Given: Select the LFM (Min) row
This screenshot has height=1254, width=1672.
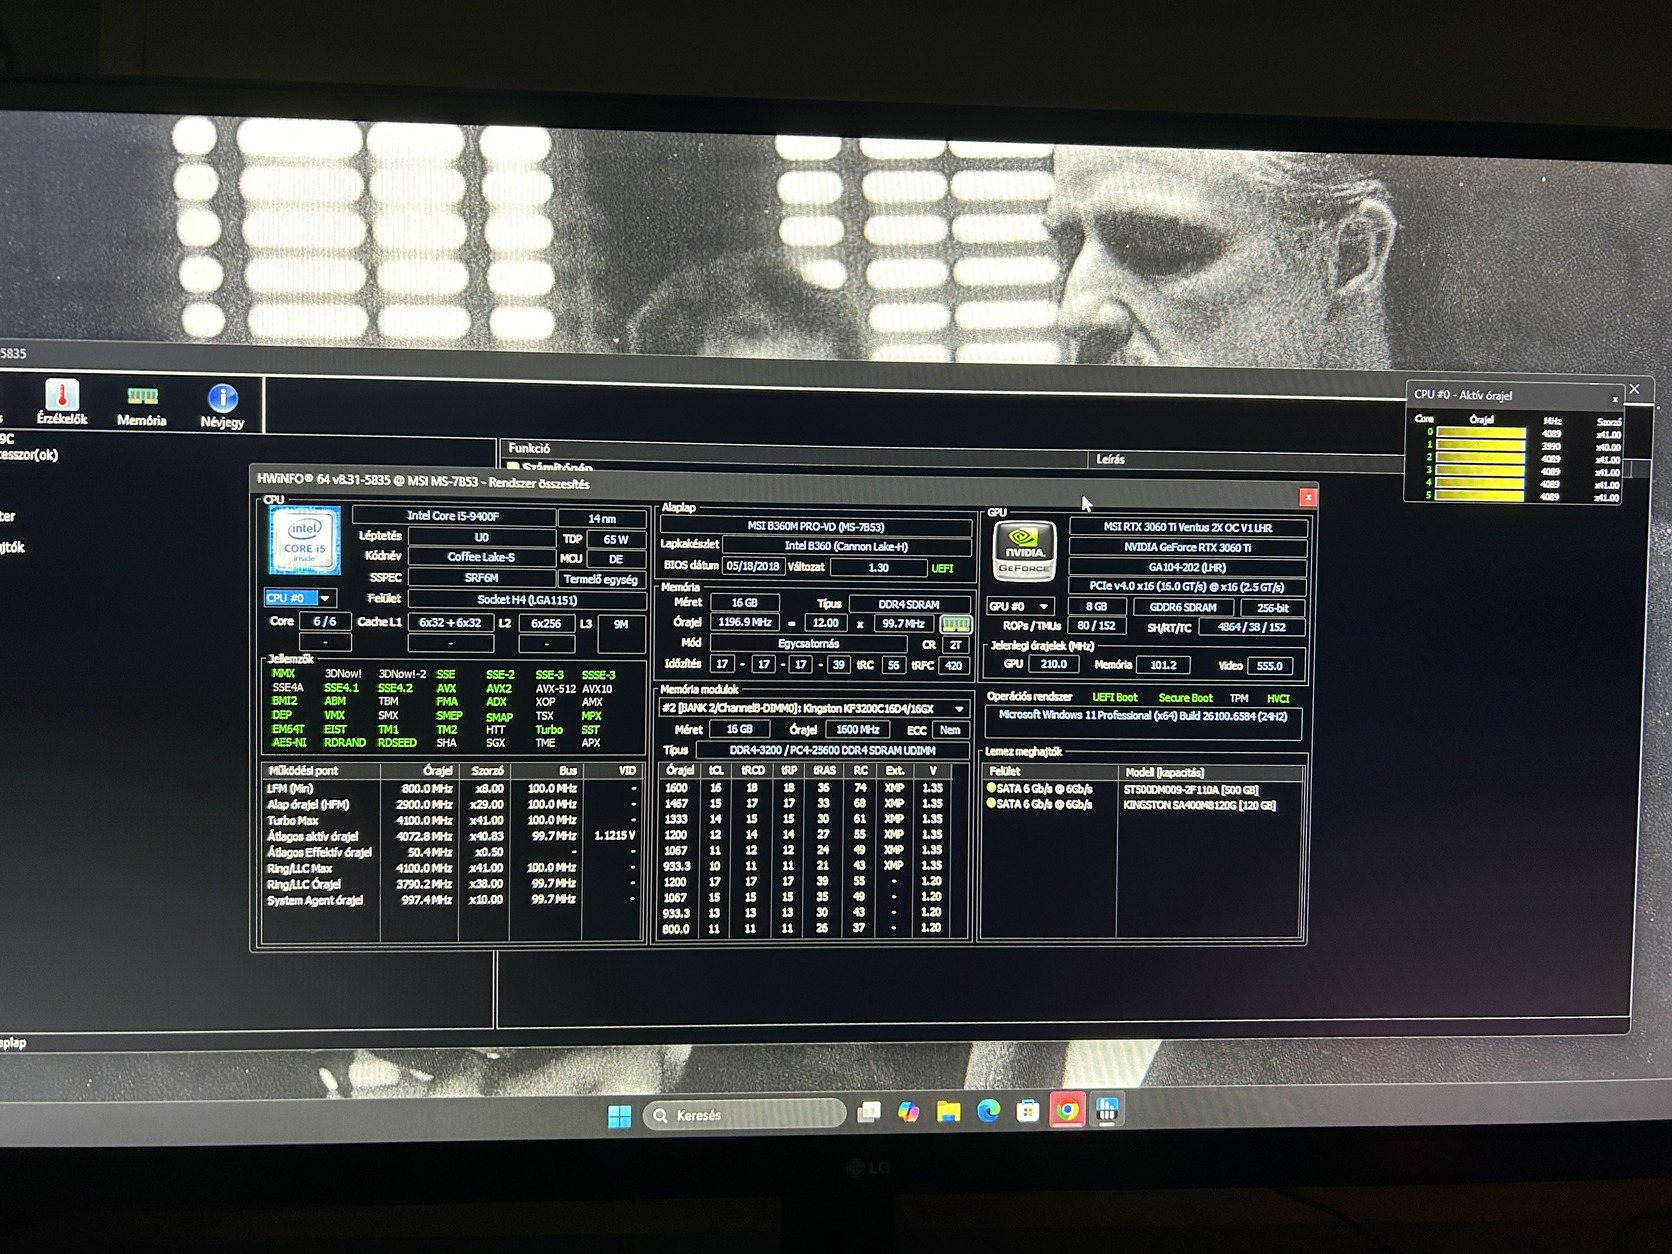Looking at the screenshot, I should click(452, 788).
